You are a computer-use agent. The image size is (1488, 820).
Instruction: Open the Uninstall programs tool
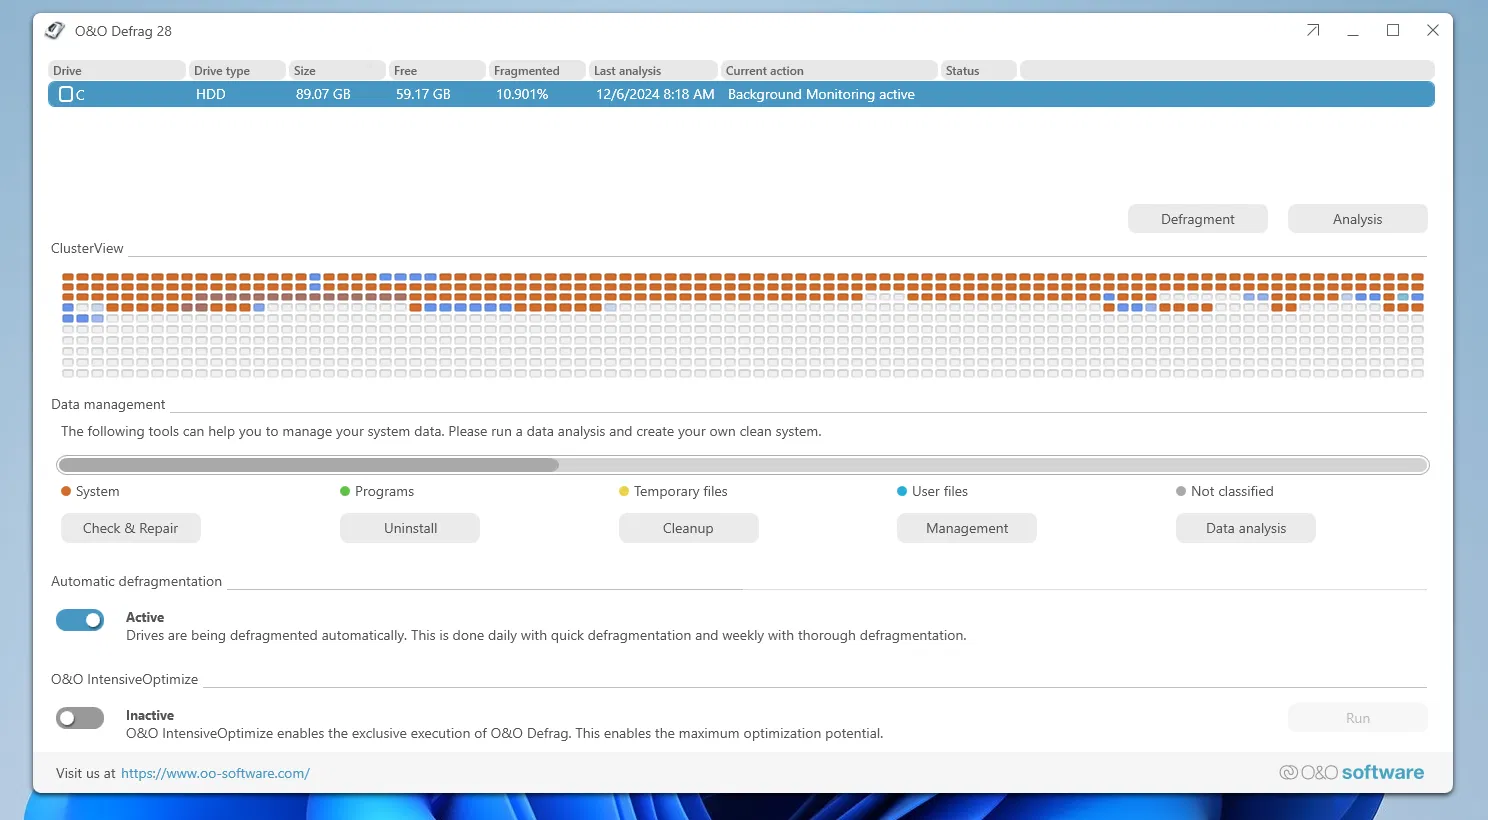pyautogui.click(x=410, y=528)
